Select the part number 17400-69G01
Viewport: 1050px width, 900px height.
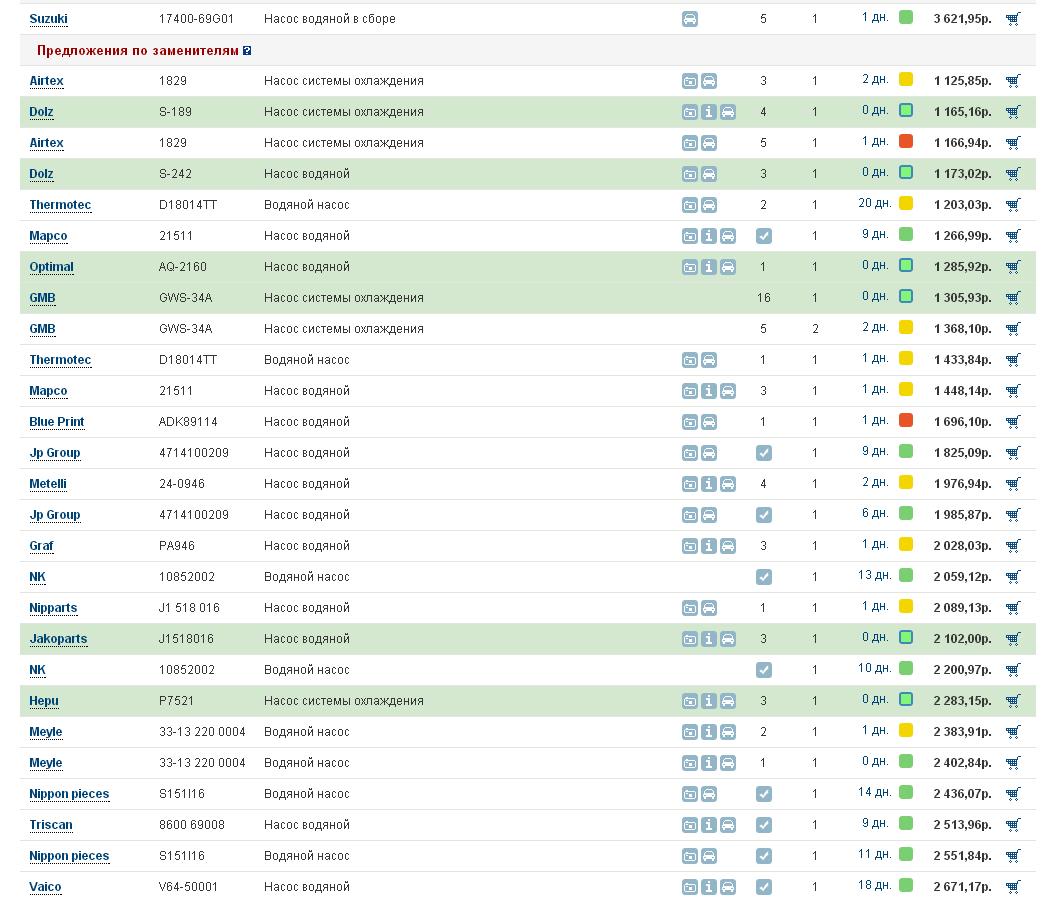[196, 19]
